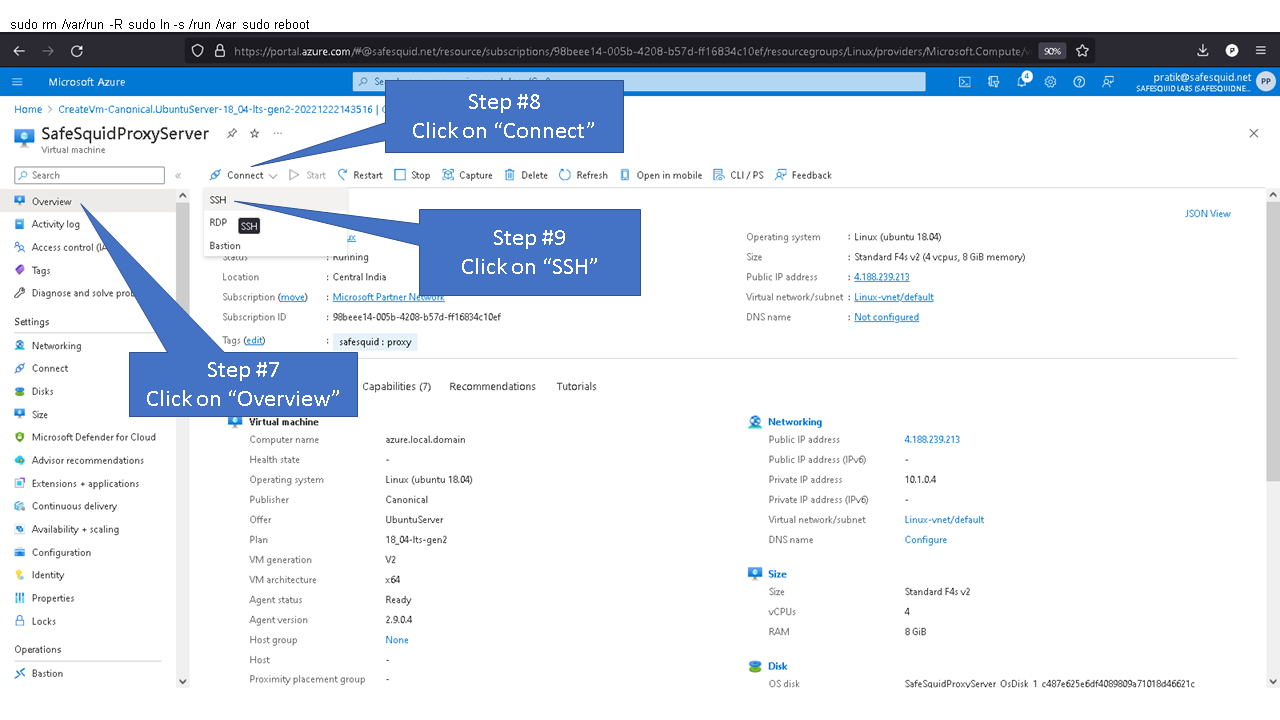Open the browser downloads icon

(x=1203, y=51)
